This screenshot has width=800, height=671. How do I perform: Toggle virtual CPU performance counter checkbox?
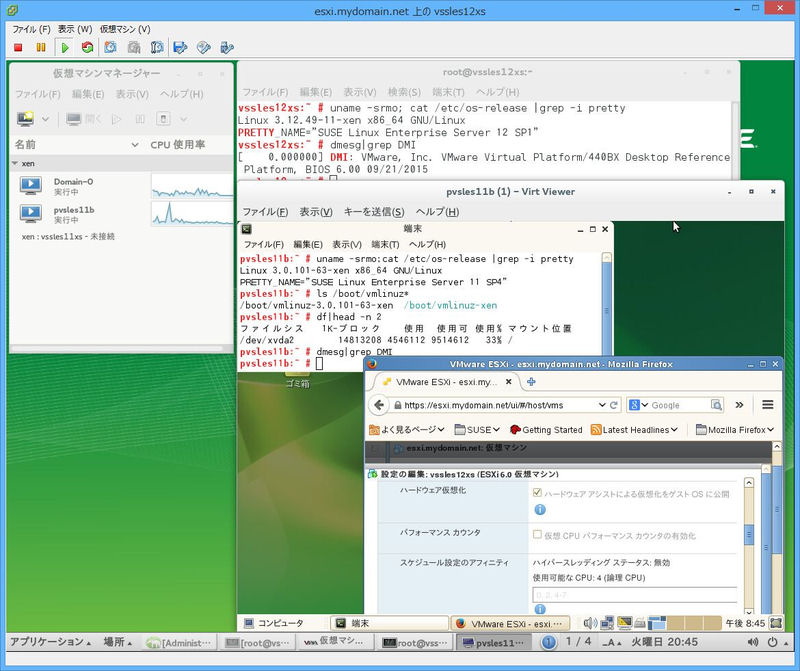(537, 534)
